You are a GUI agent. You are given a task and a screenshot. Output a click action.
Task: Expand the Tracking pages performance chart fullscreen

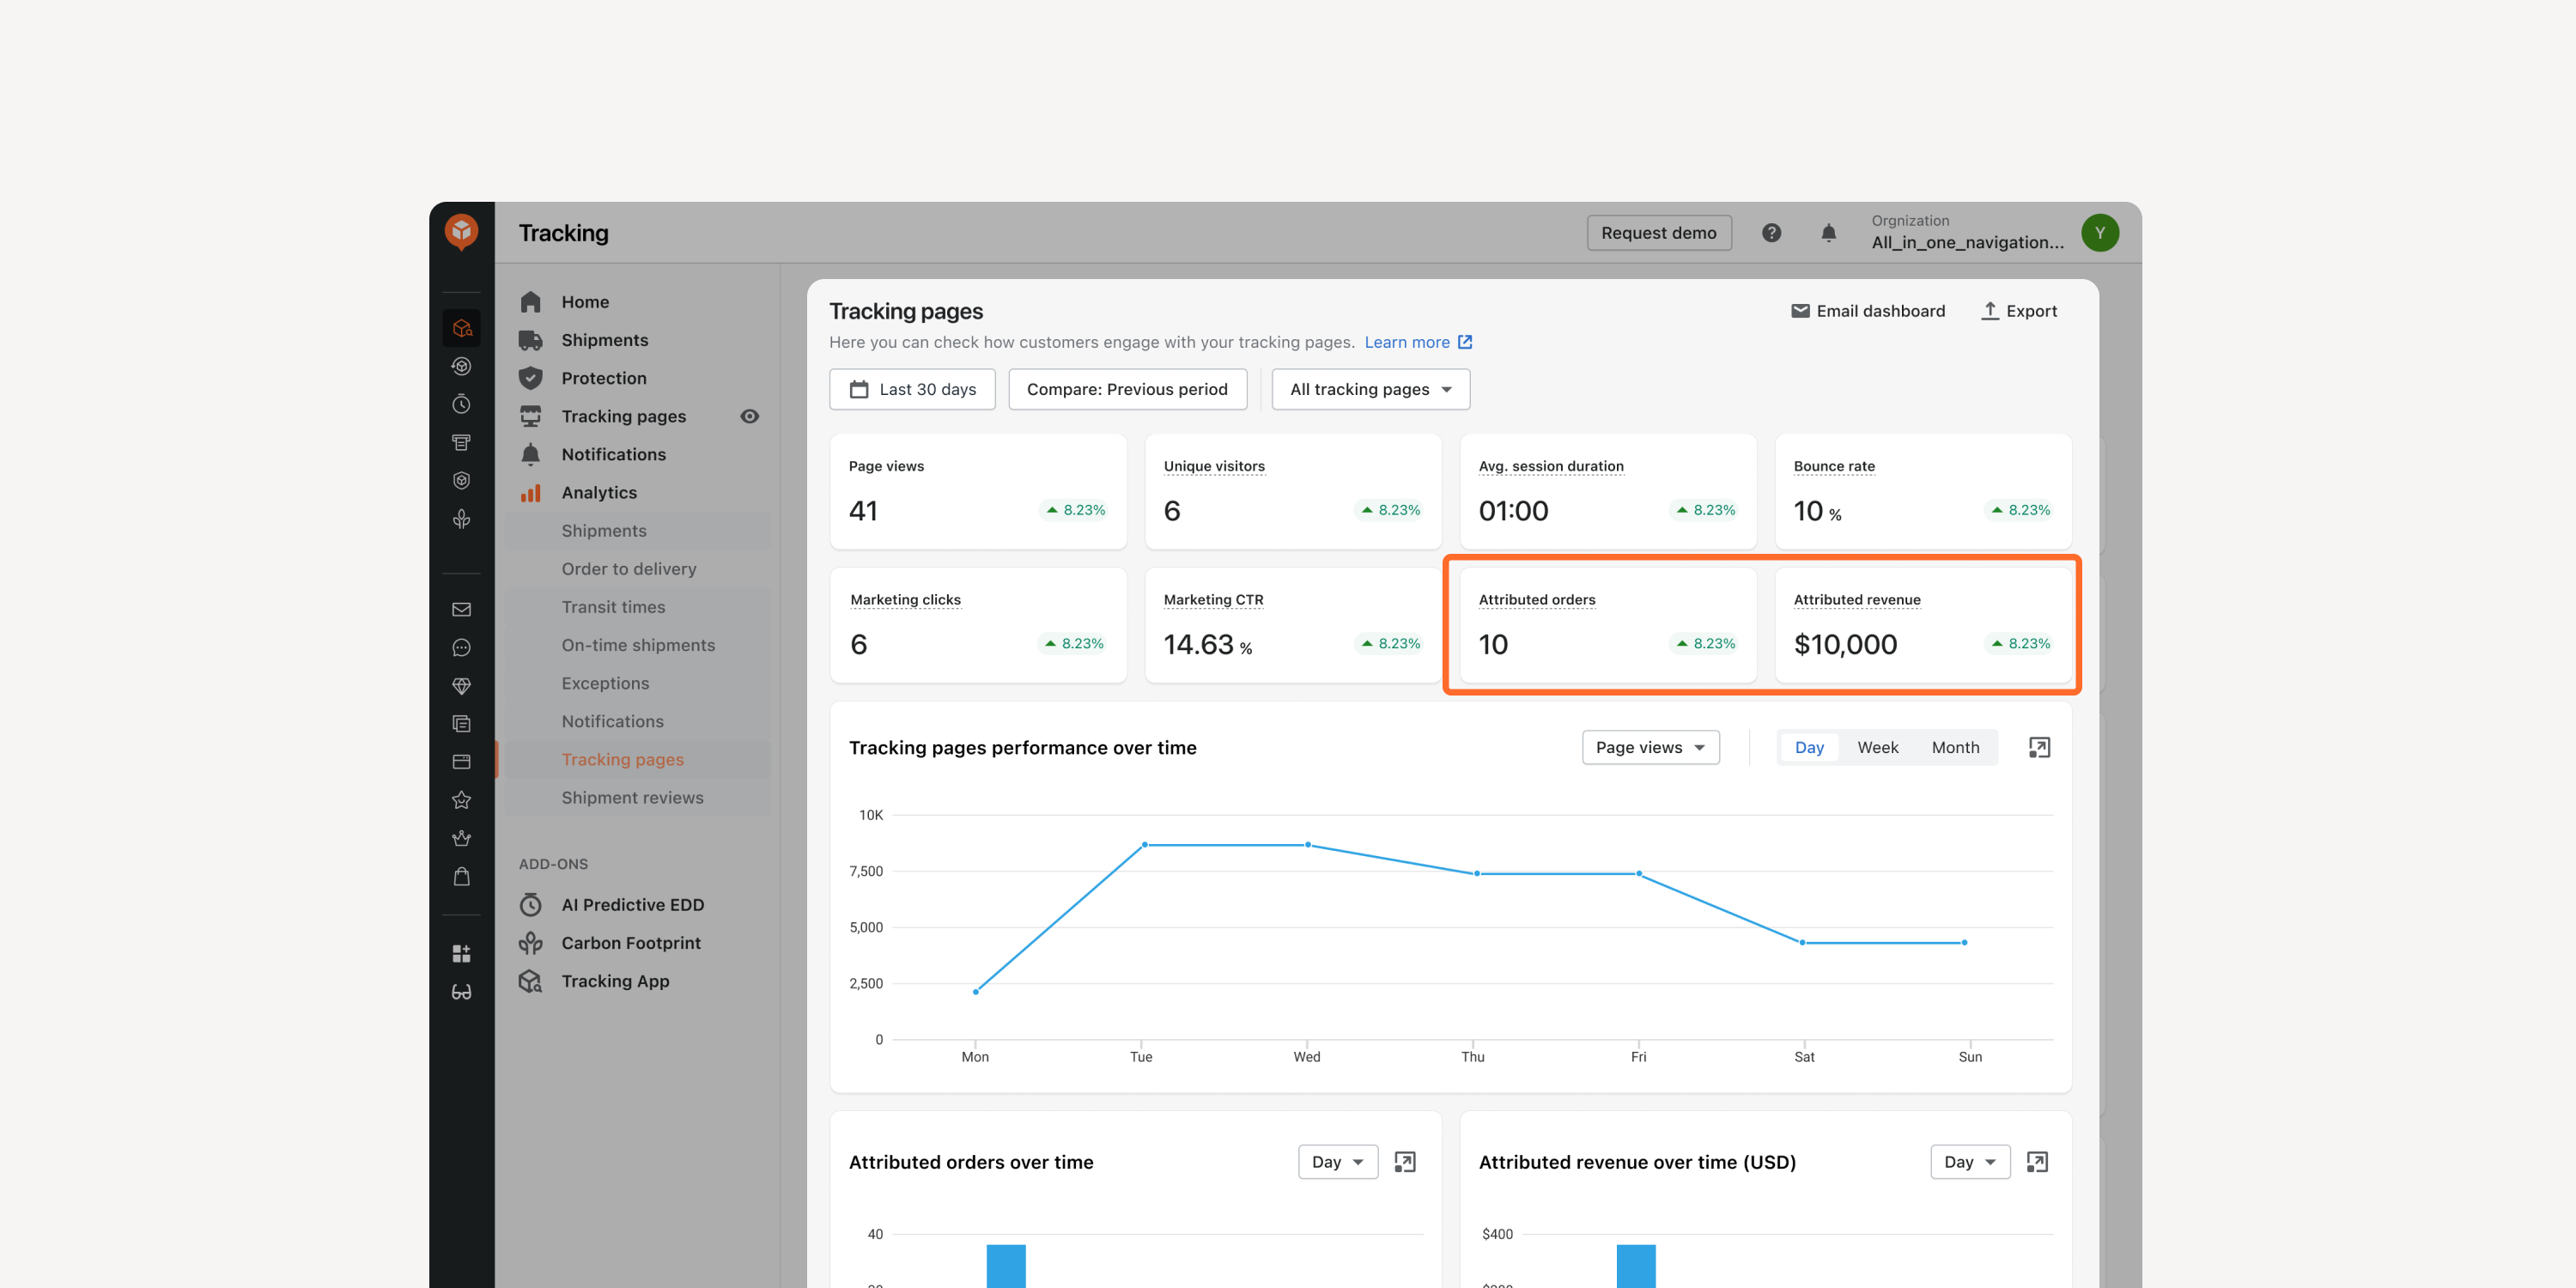2039,747
